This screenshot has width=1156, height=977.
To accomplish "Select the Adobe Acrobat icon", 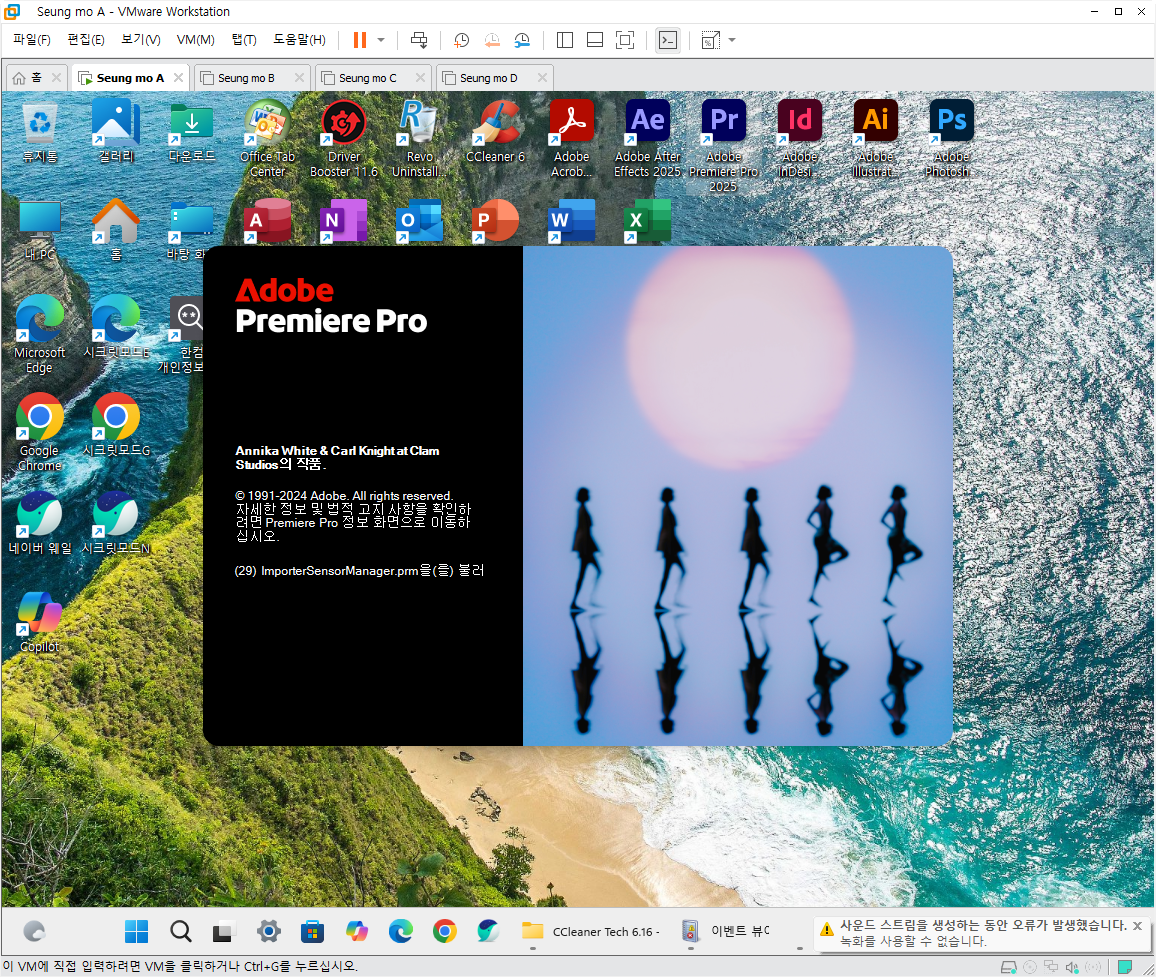I will pos(571,140).
